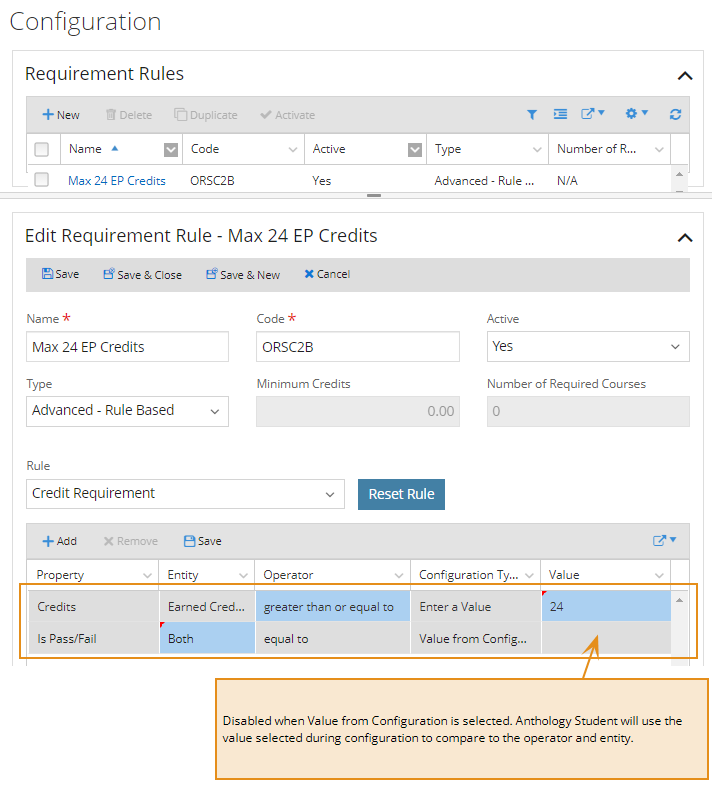Open the Entity column menu arrow
Image resolution: width=712 pixels, height=791 pixels.
point(243,576)
